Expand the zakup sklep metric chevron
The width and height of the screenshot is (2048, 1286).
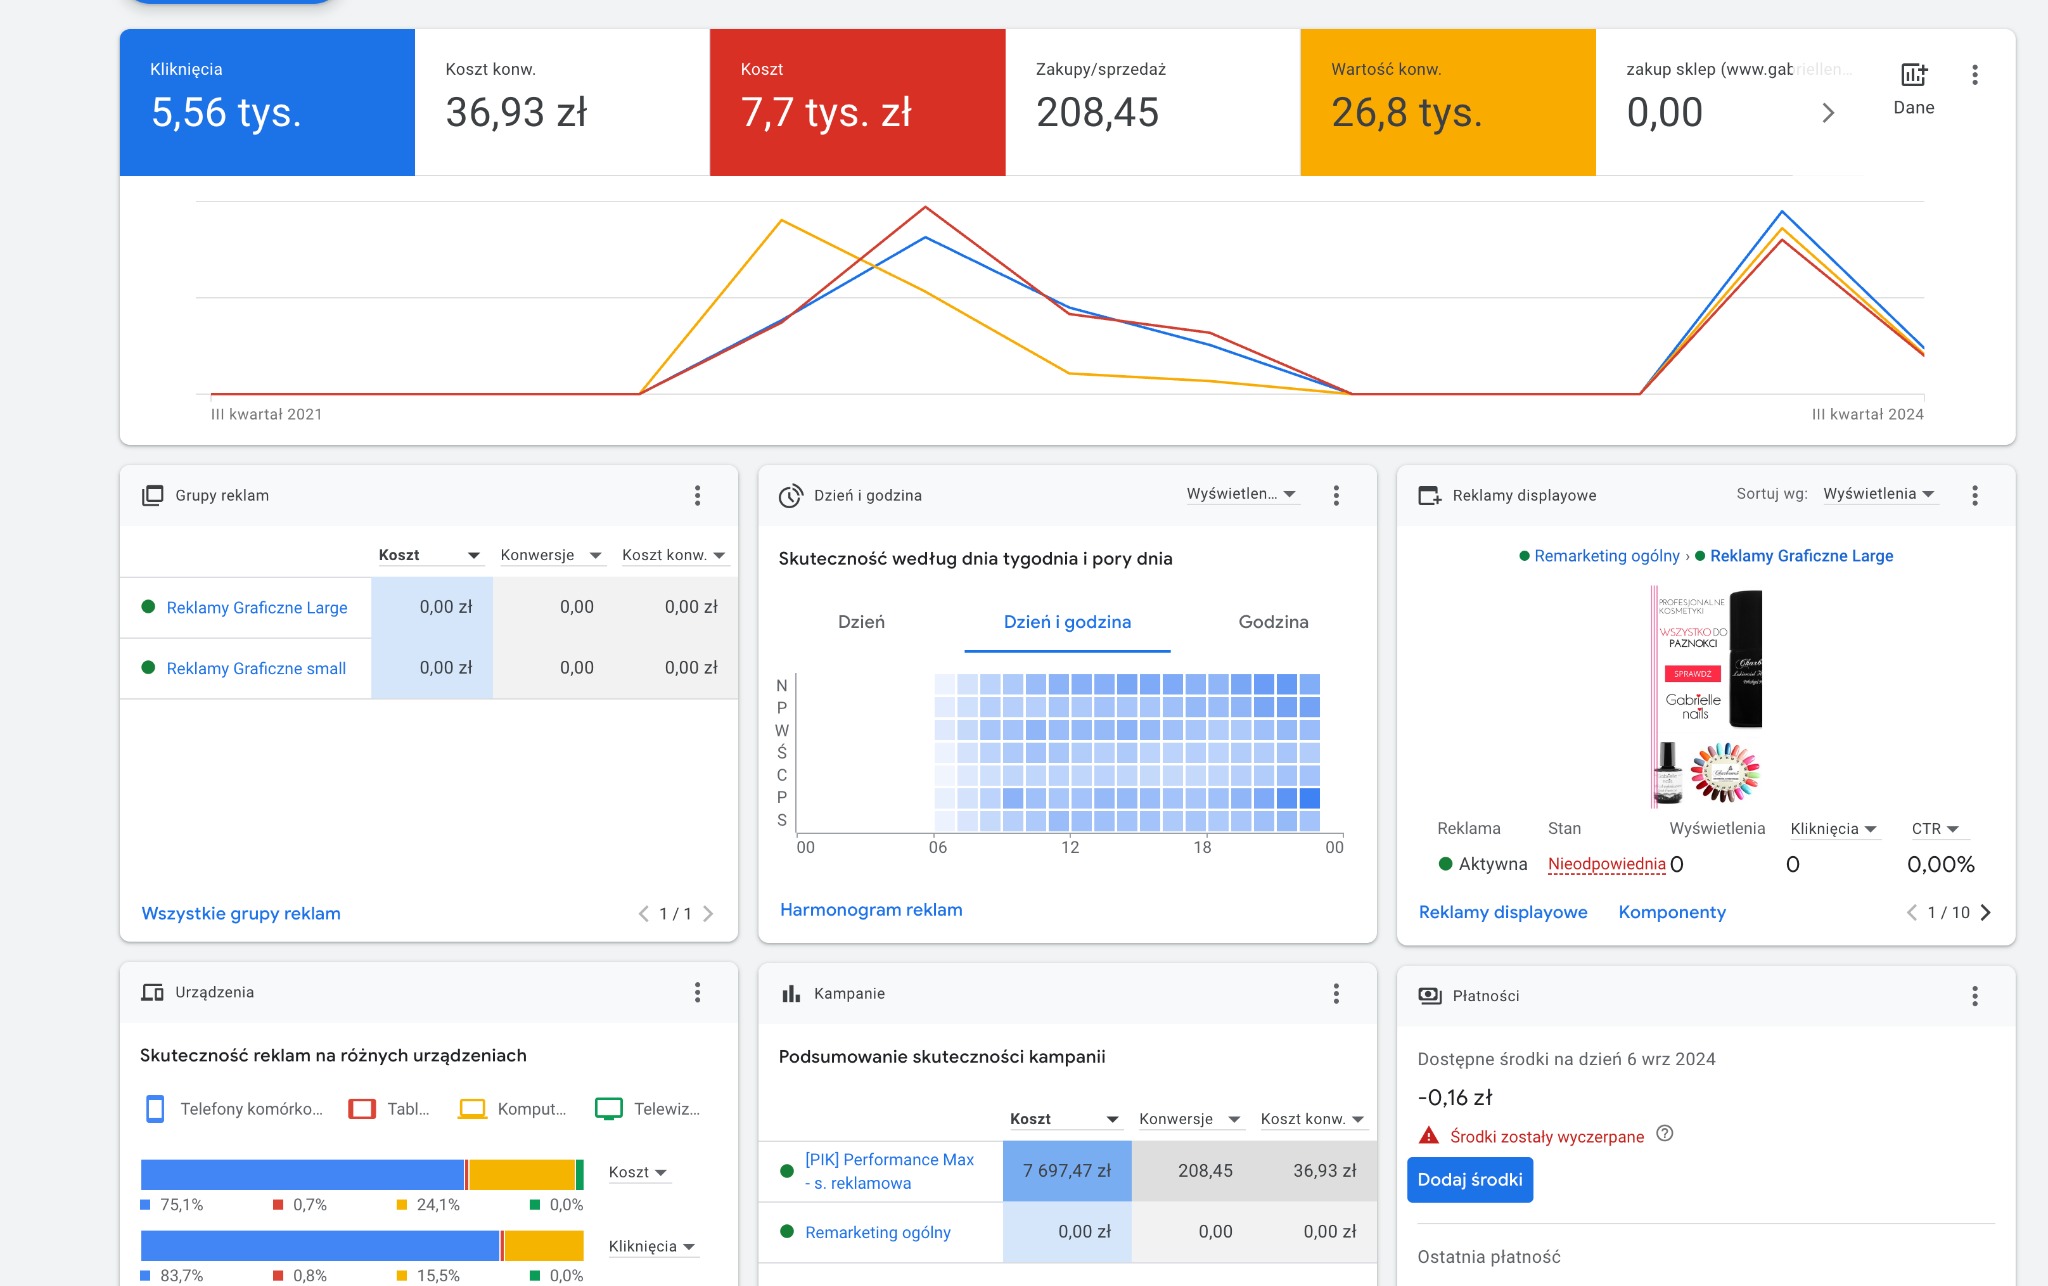point(1828,112)
